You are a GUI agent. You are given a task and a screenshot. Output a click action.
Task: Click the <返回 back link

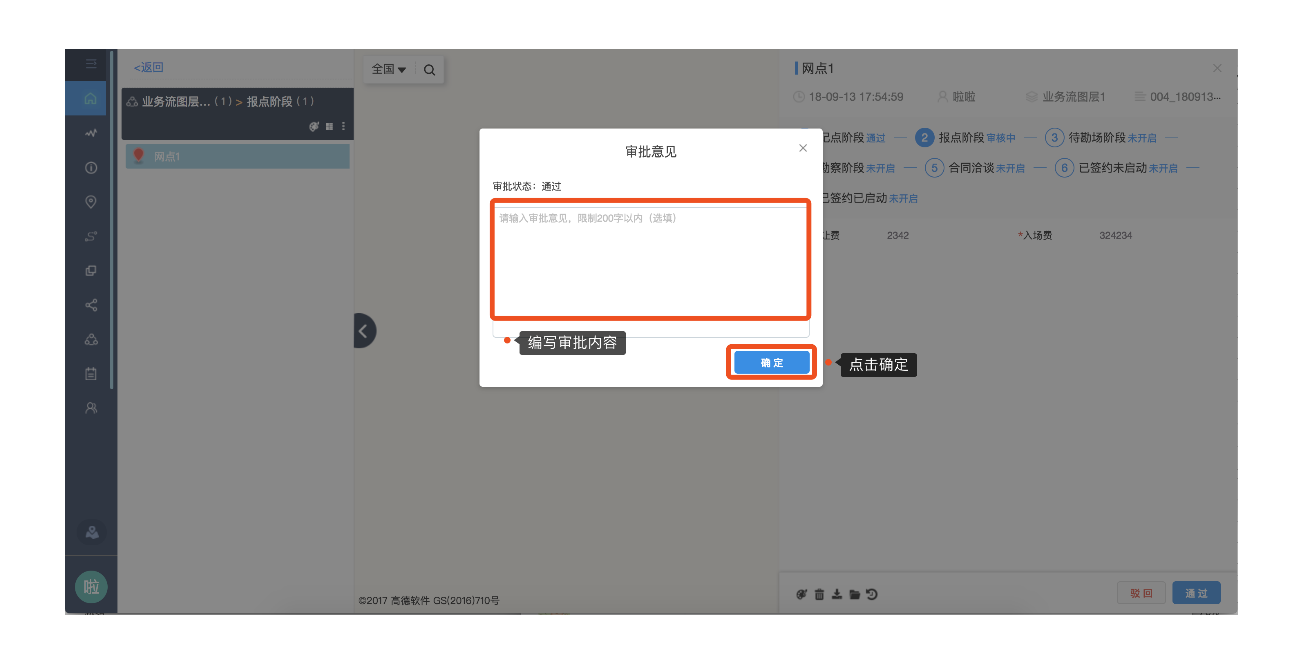point(149,68)
